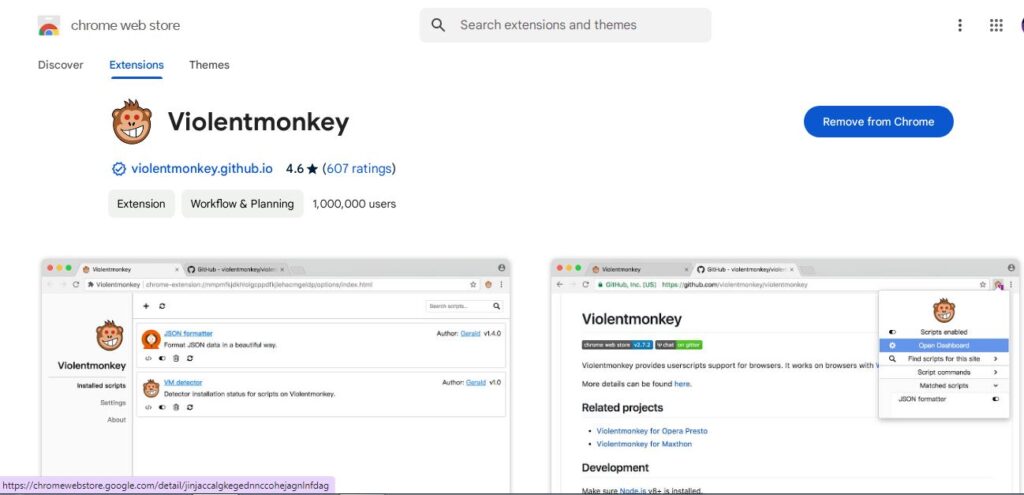Click the chrome web store title text
The width and height of the screenshot is (1024, 495).
coord(125,25)
